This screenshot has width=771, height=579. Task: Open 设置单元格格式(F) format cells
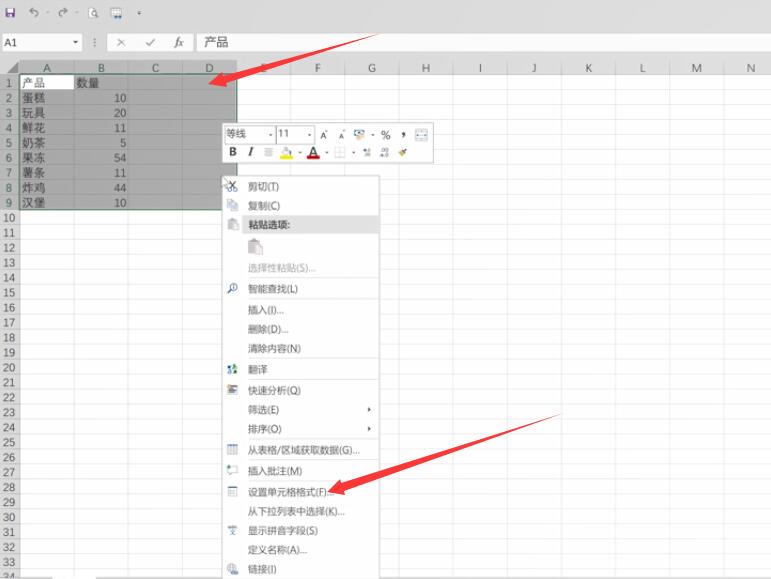pyautogui.click(x=301, y=492)
